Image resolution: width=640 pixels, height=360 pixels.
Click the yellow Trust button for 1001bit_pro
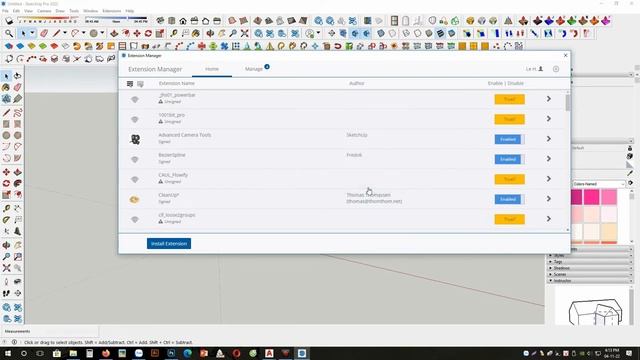tap(509, 119)
